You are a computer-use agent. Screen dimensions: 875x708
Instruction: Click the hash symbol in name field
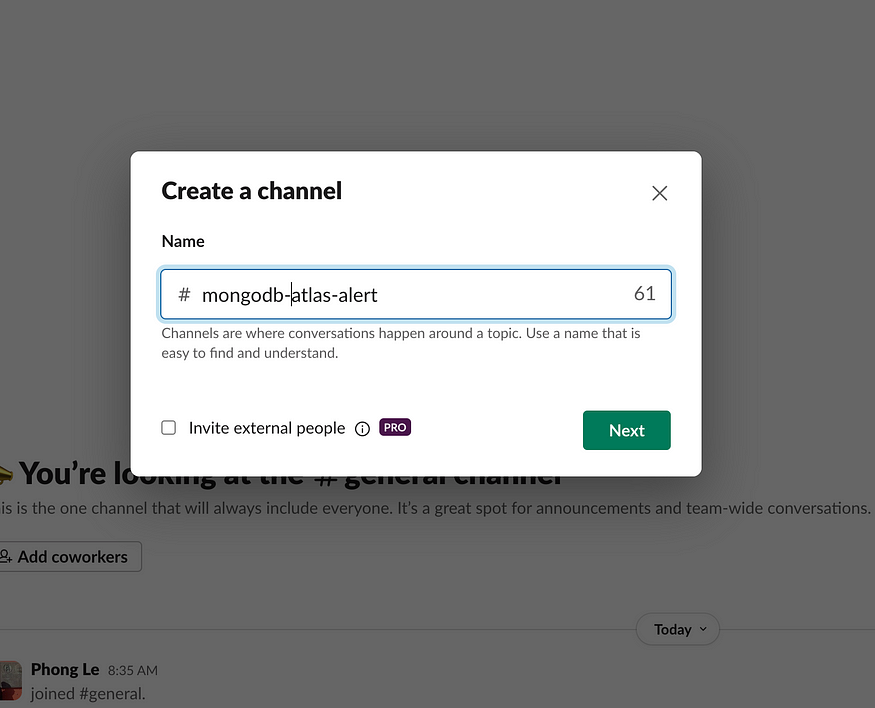pos(184,294)
